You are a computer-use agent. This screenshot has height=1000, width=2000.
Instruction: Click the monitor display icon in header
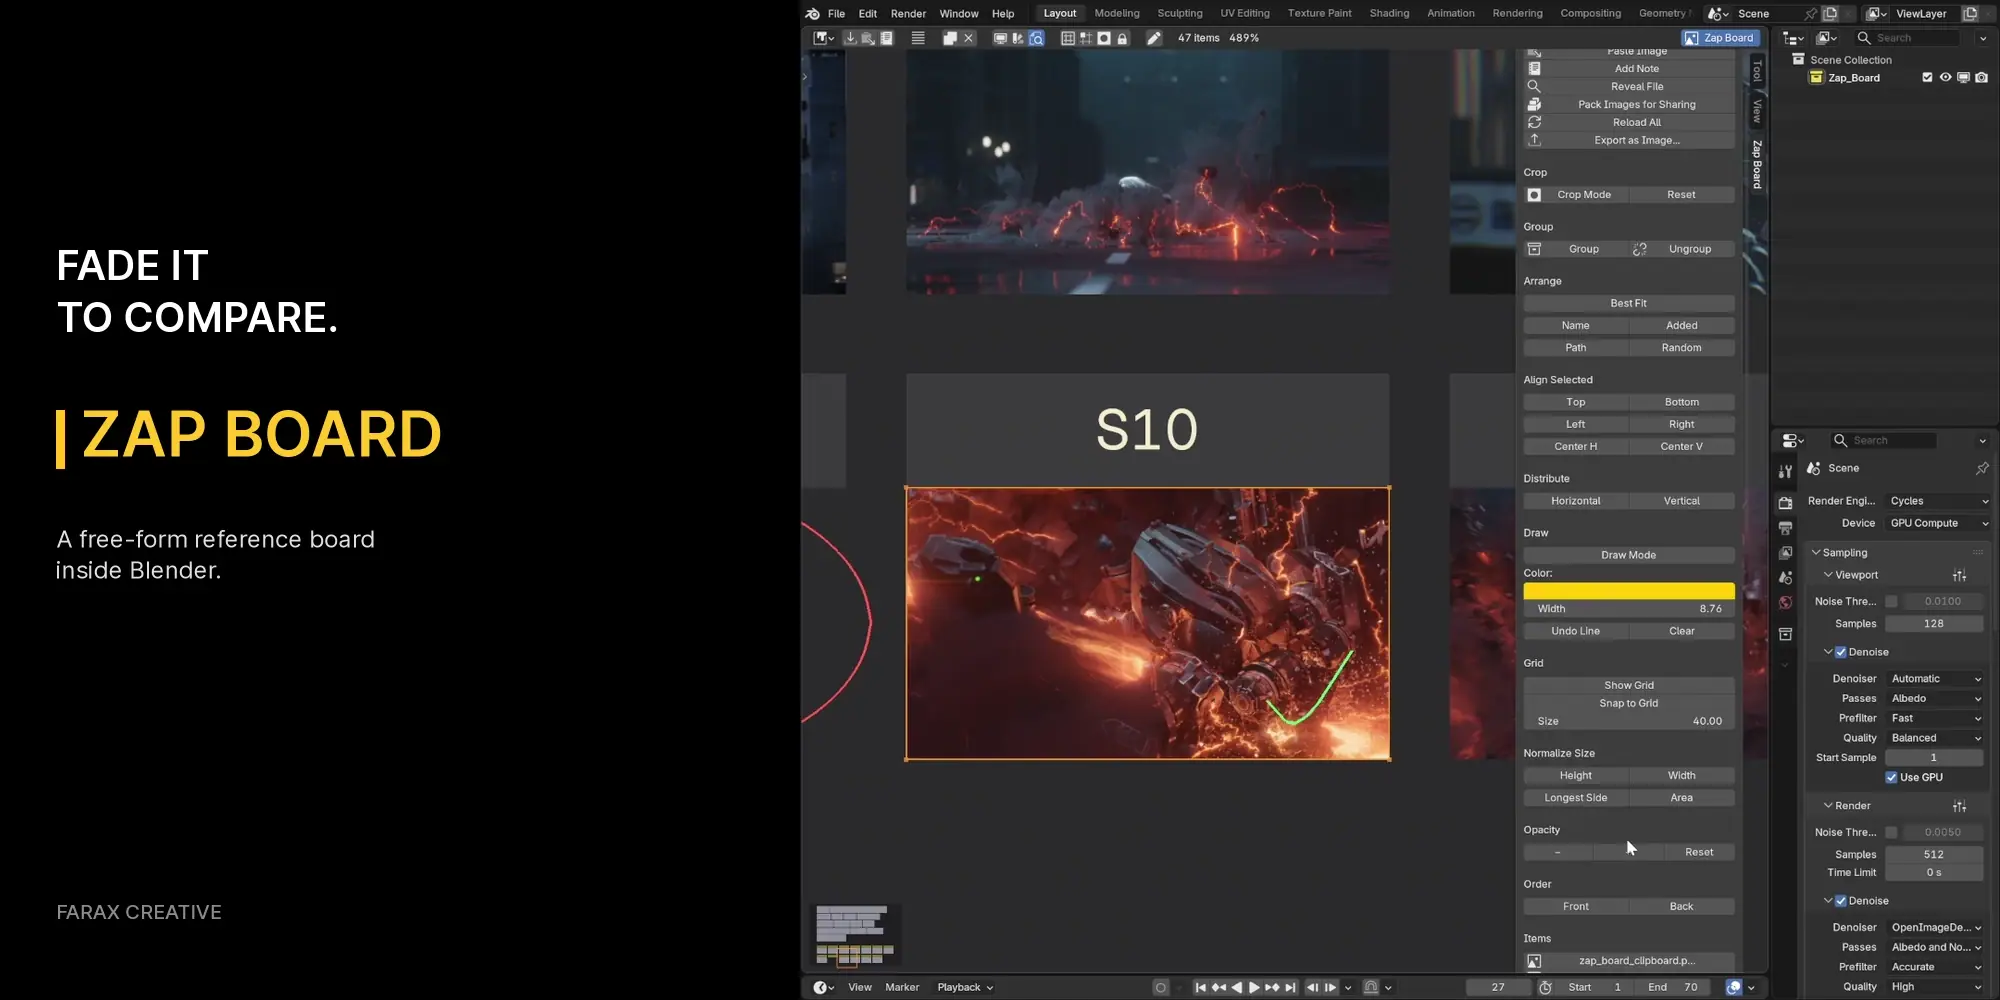(999, 38)
